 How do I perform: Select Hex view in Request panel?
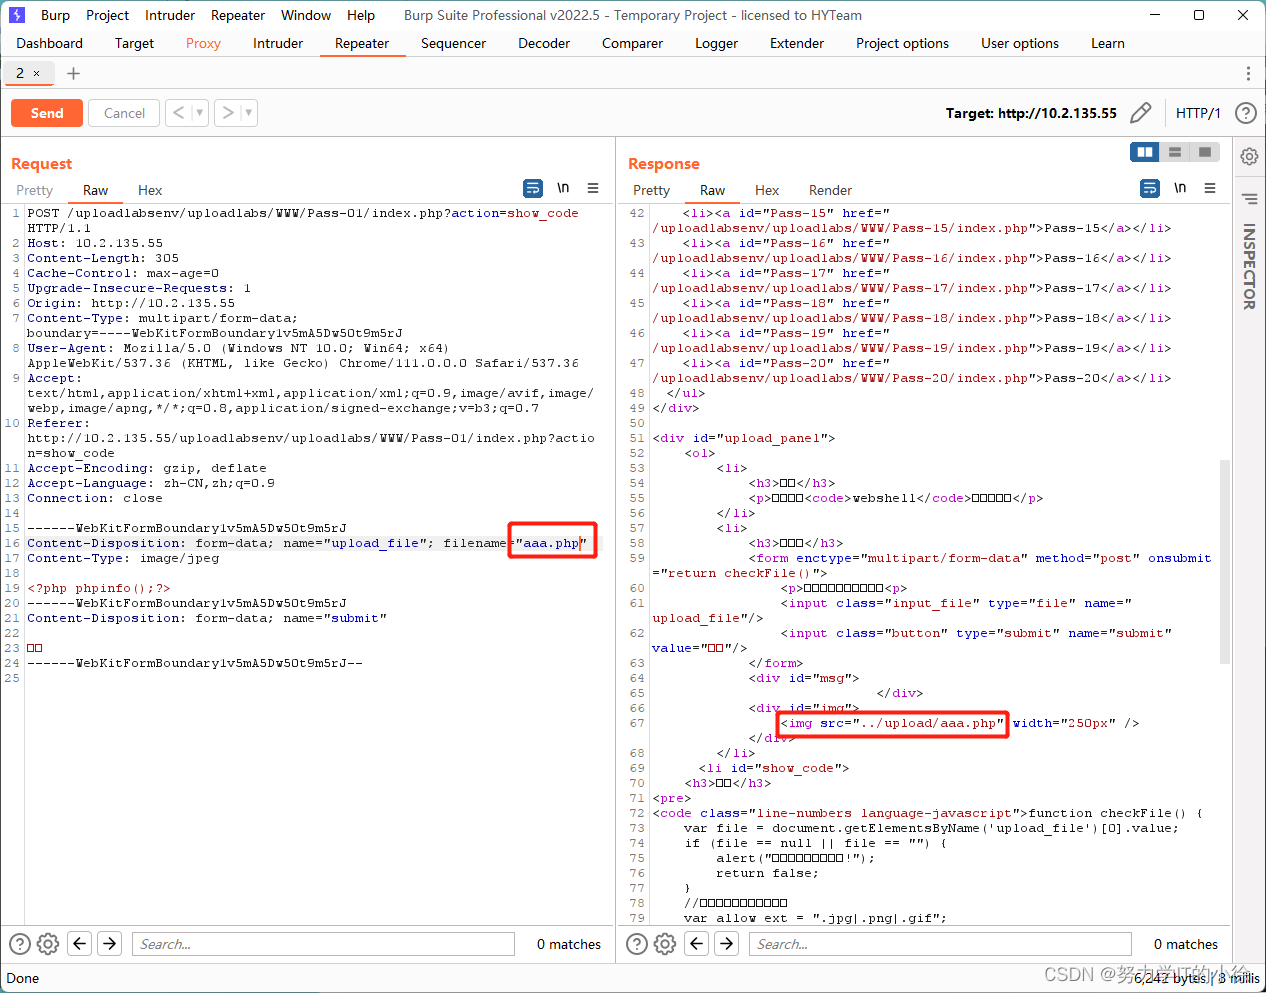pyautogui.click(x=150, y=190)
